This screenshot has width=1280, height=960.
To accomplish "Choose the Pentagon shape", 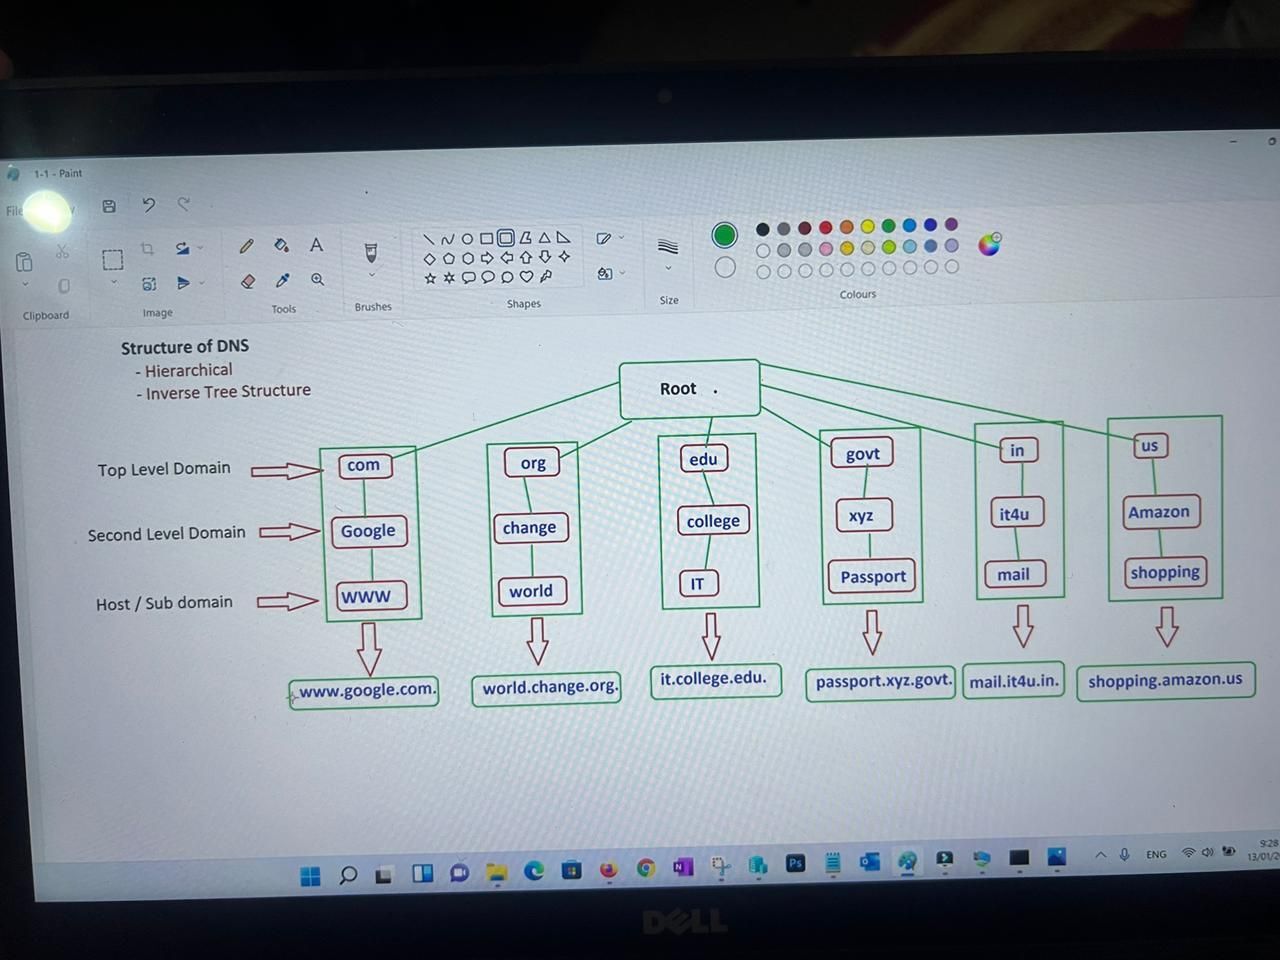I will 448,259.
